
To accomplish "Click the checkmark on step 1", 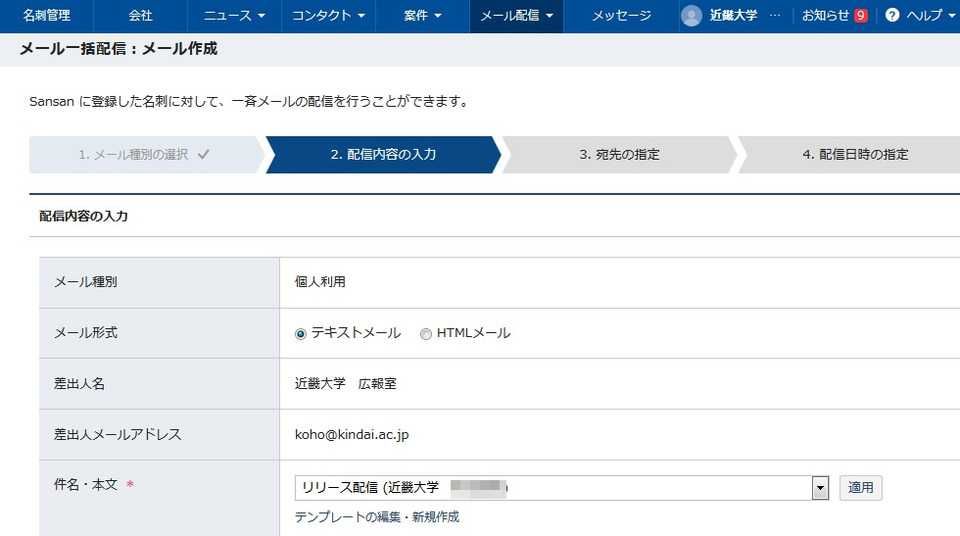I will [x=203, y=154].
